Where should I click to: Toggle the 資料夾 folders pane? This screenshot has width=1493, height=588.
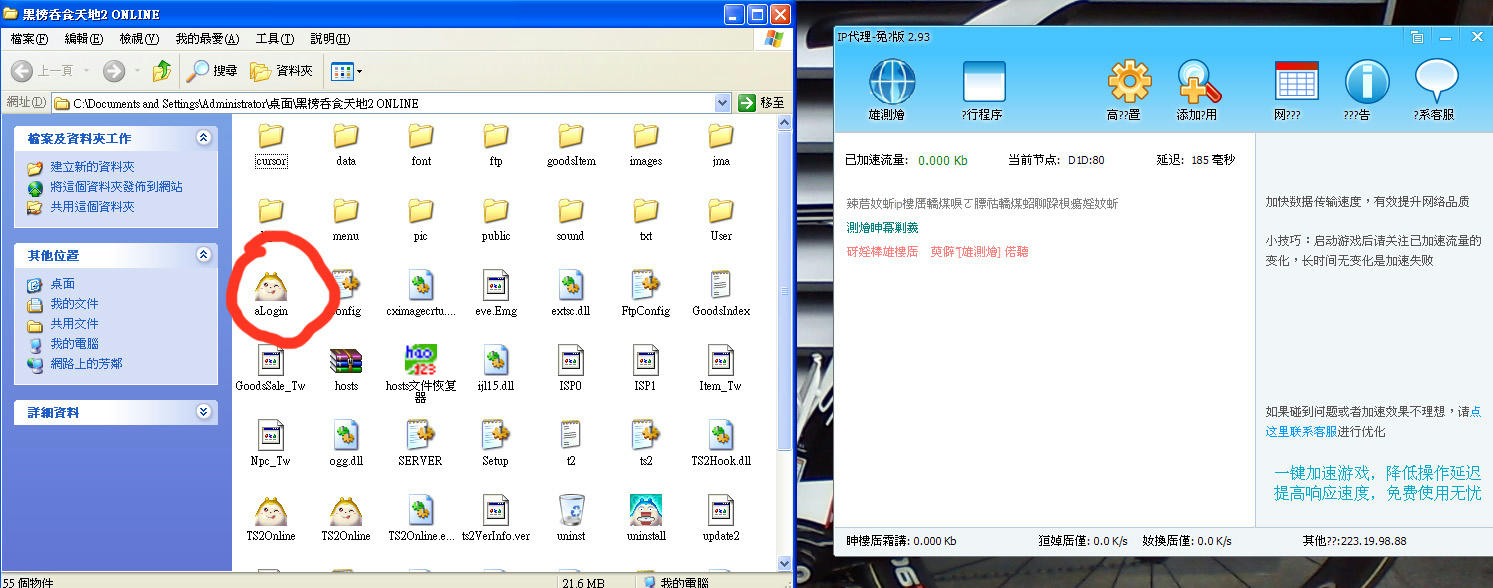click(x=282, y=71)
